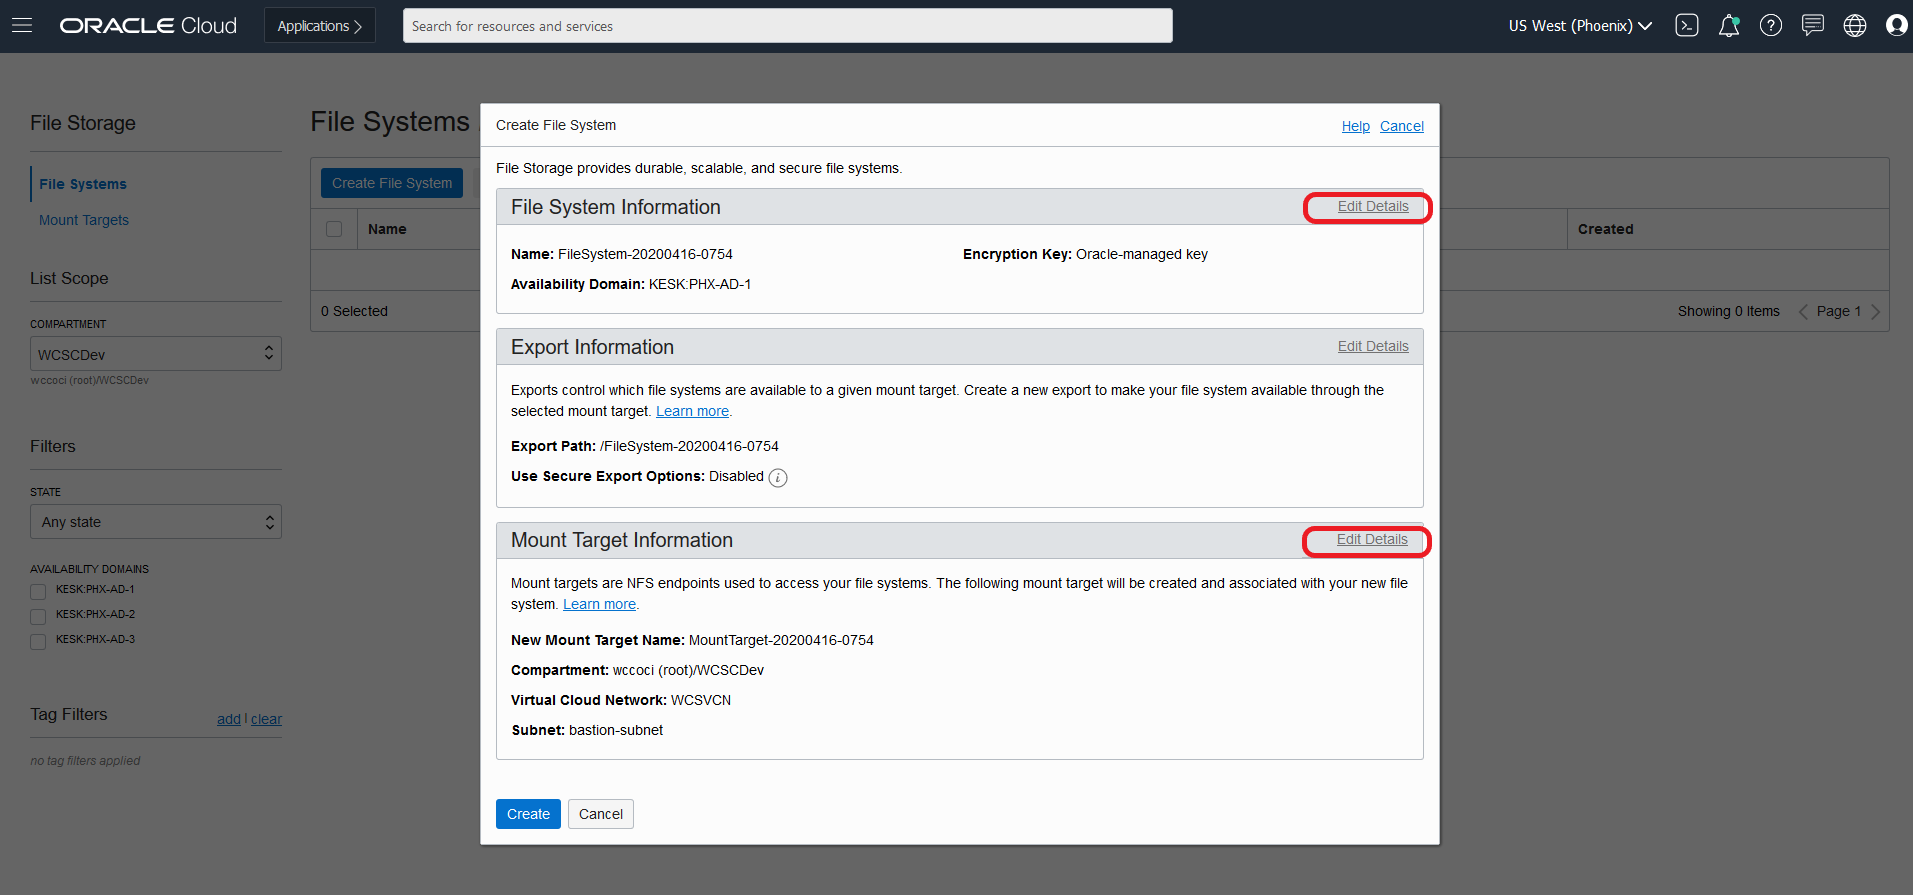Open the US West (Phoenix) region selector
The image size is (1913, 895).
(x=1580, y=26)
